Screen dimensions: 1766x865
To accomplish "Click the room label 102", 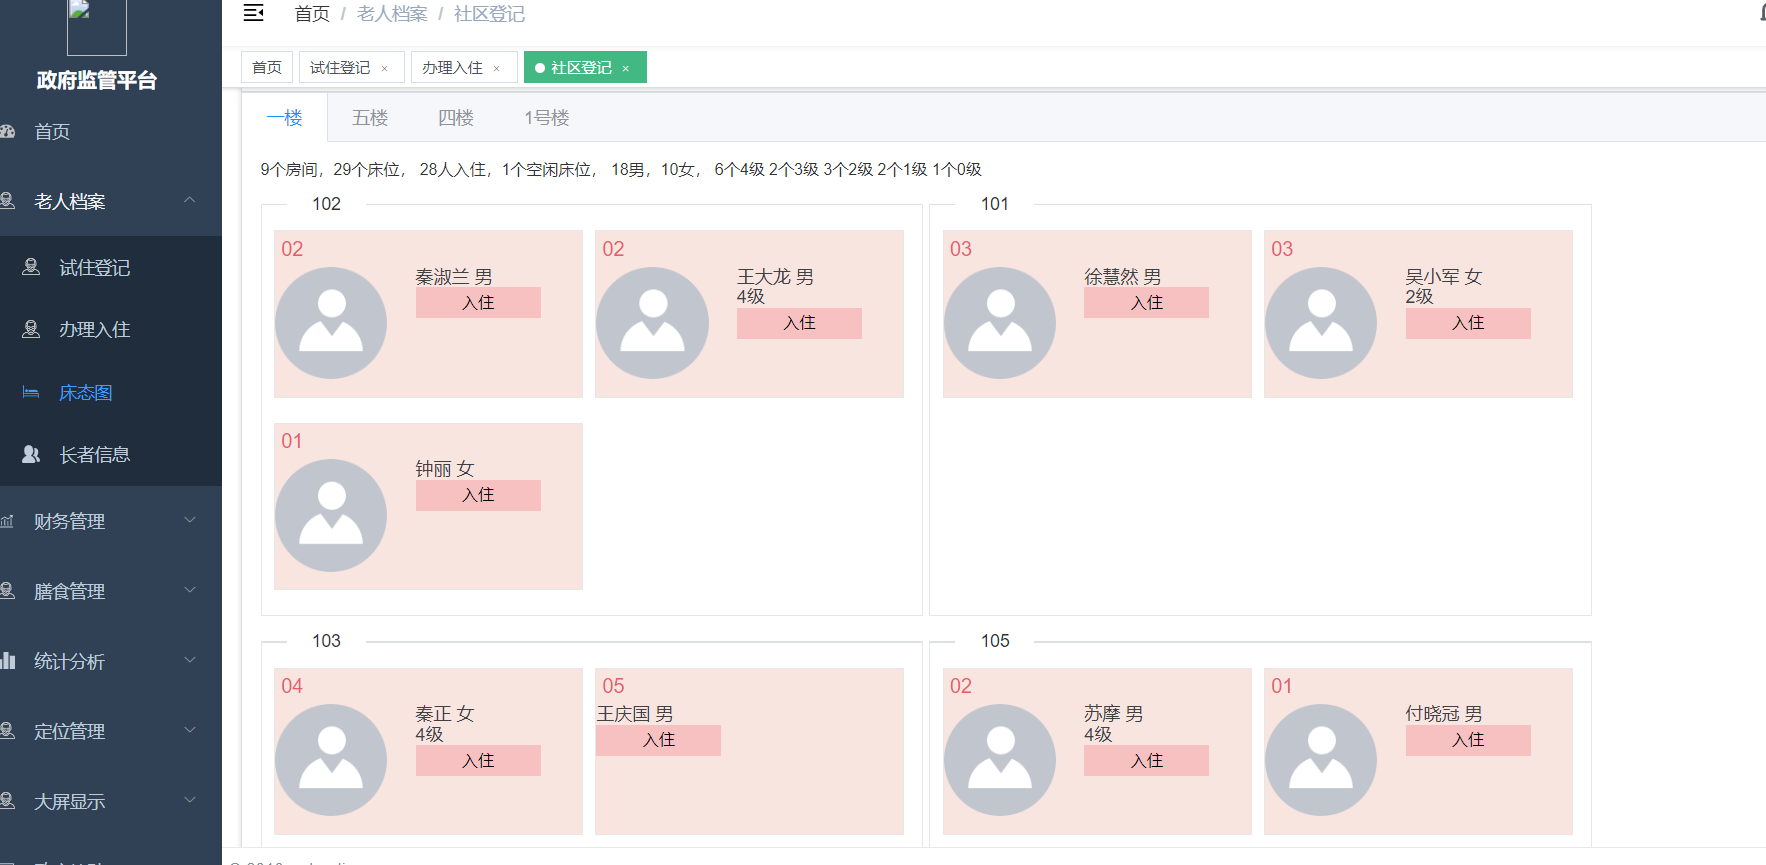I will (x=326, y=204).
